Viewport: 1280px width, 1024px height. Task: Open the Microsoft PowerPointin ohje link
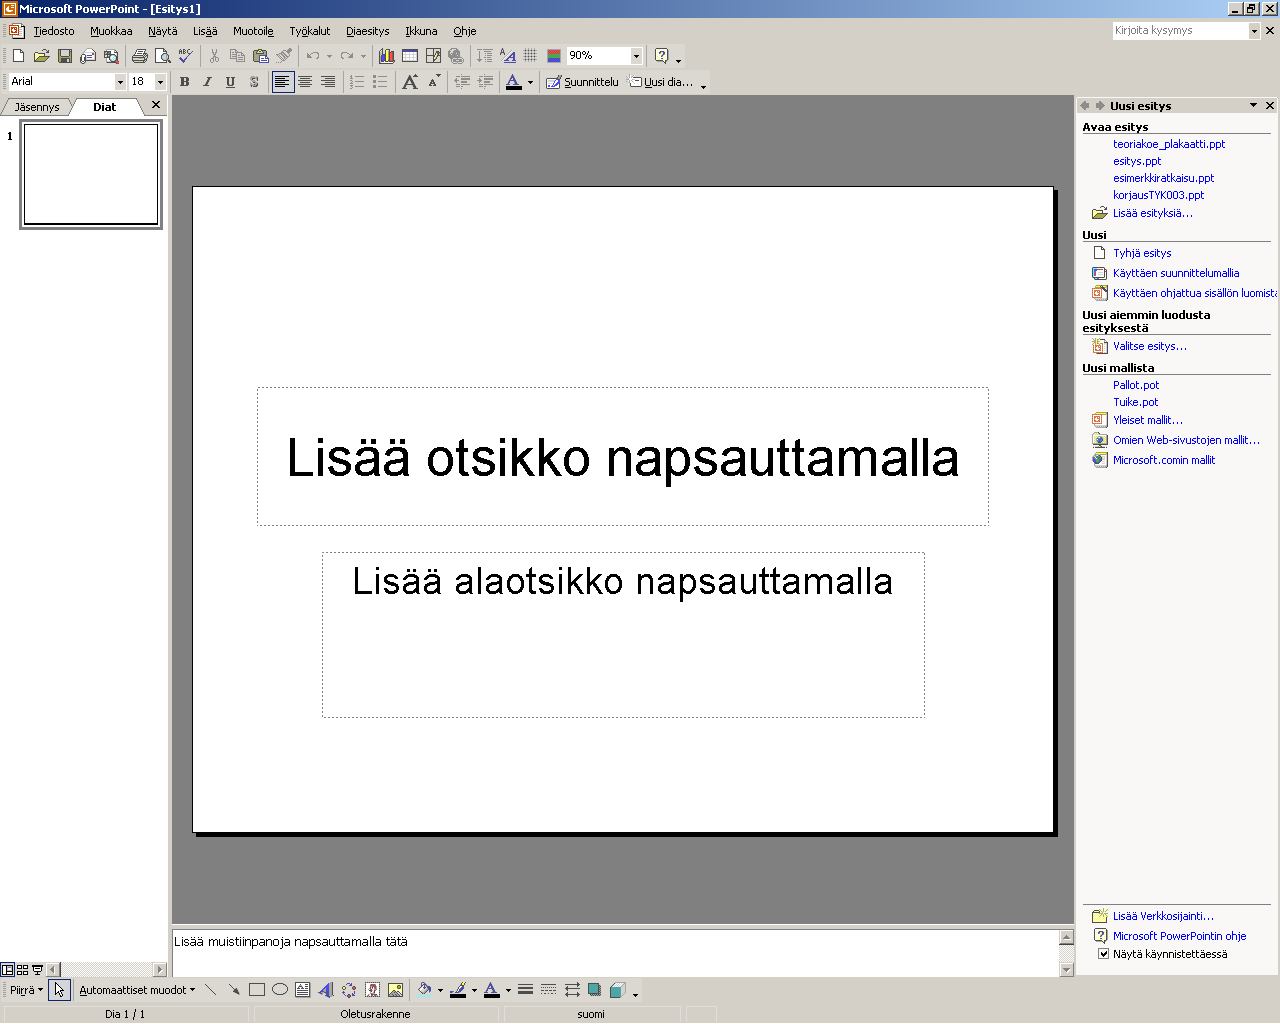pyautogui.click(x=1179, y=936)
